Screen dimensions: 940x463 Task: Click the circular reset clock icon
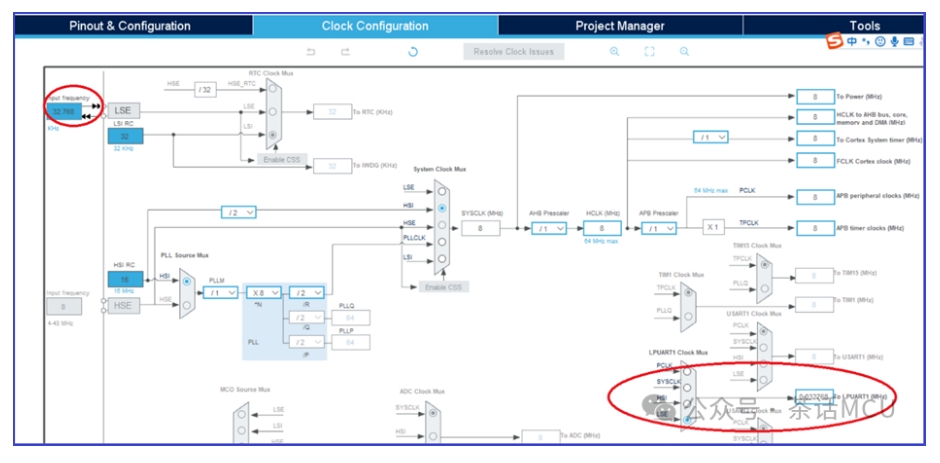pos(413,51)
